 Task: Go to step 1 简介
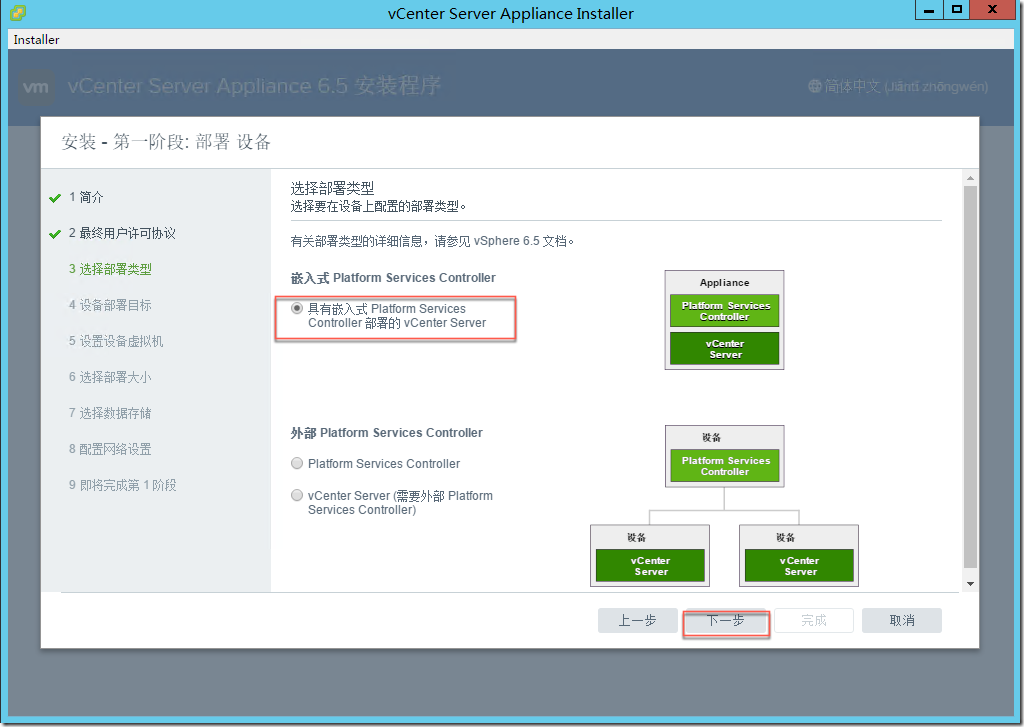click(x=86, y=197)
